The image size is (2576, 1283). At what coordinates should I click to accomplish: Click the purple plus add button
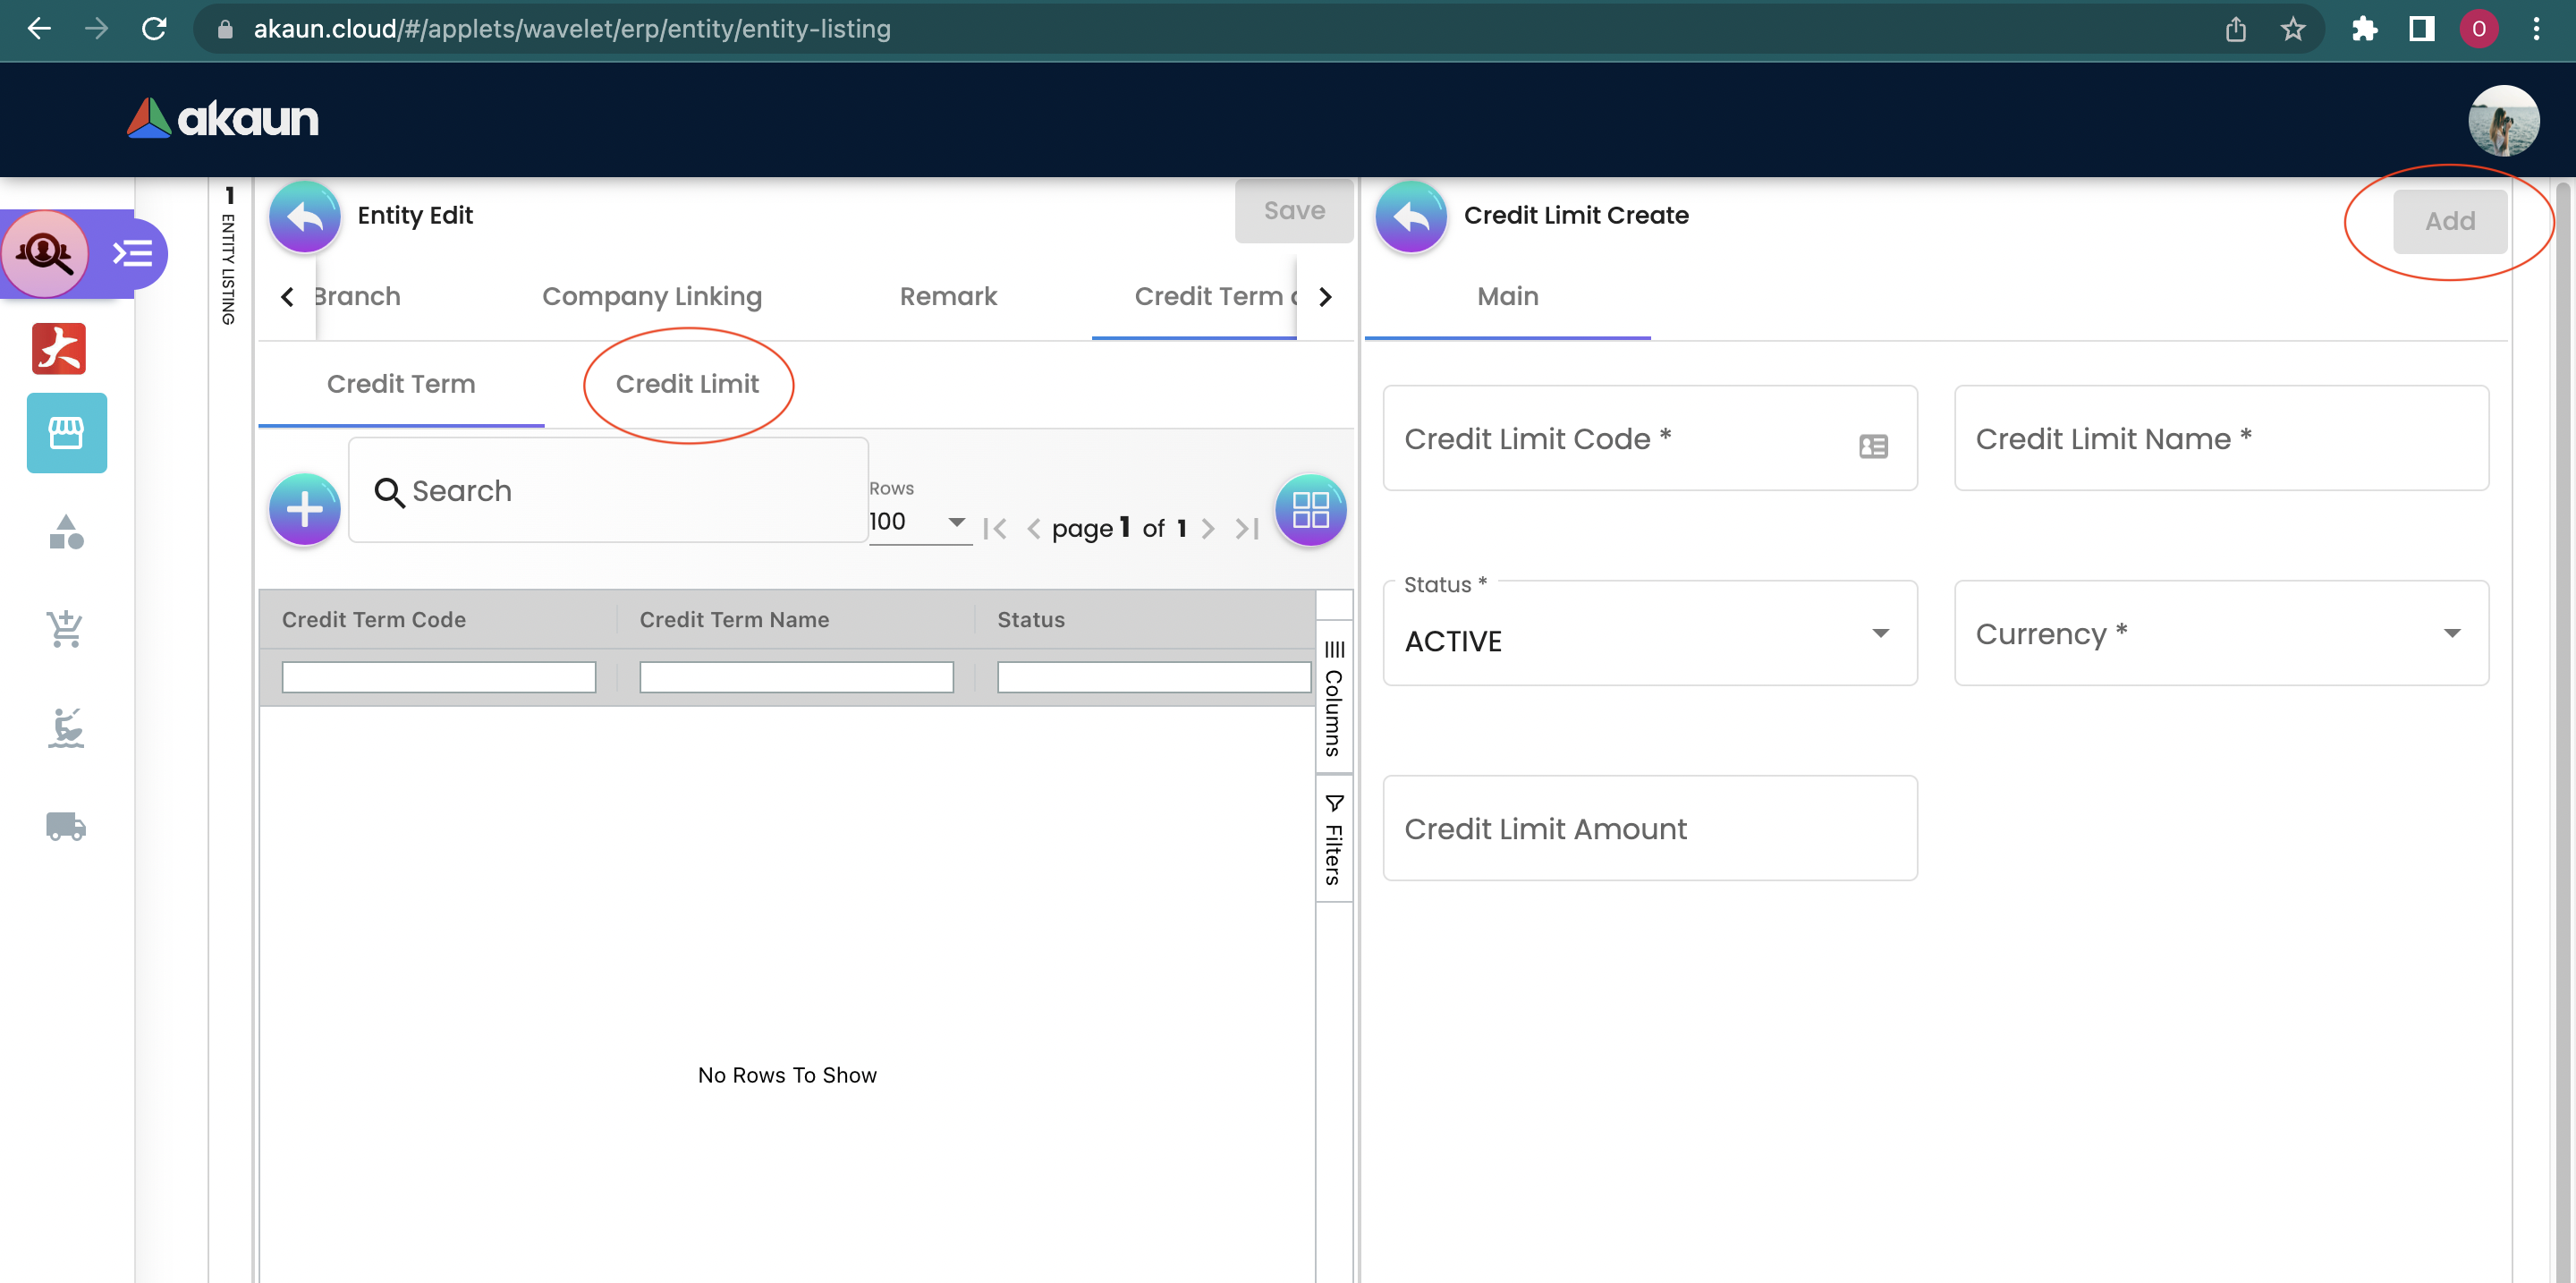coord(304,510)
